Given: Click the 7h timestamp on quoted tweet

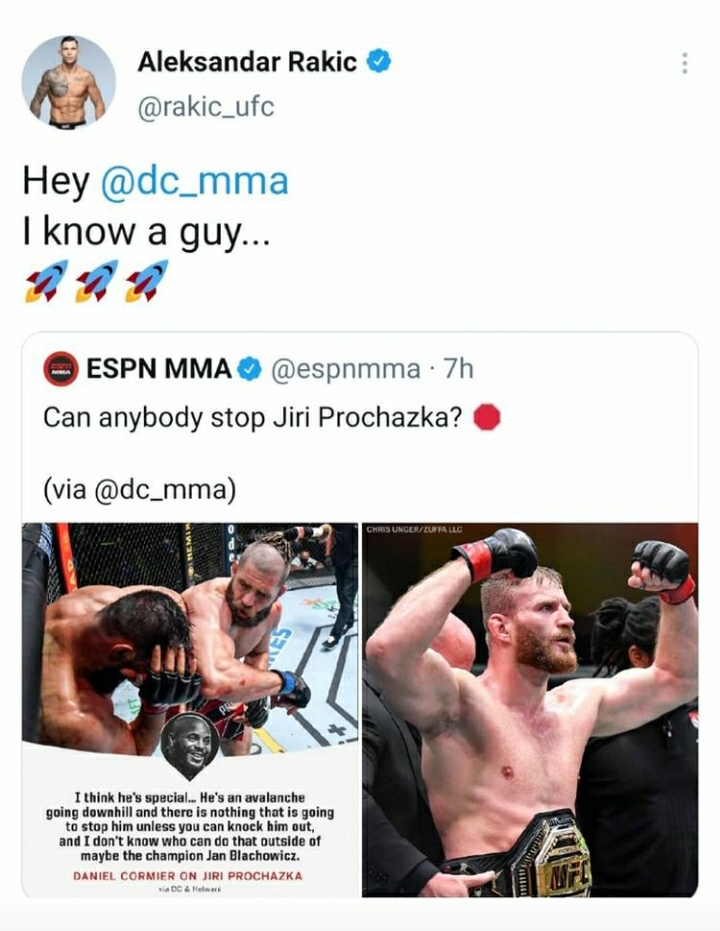Looking at the screenshot, I should tap(458, 369).
